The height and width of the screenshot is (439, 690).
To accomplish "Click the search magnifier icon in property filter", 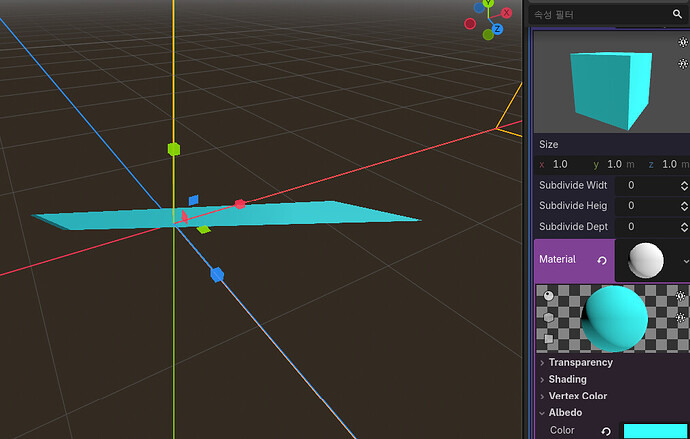I will (x=677, y=14).
